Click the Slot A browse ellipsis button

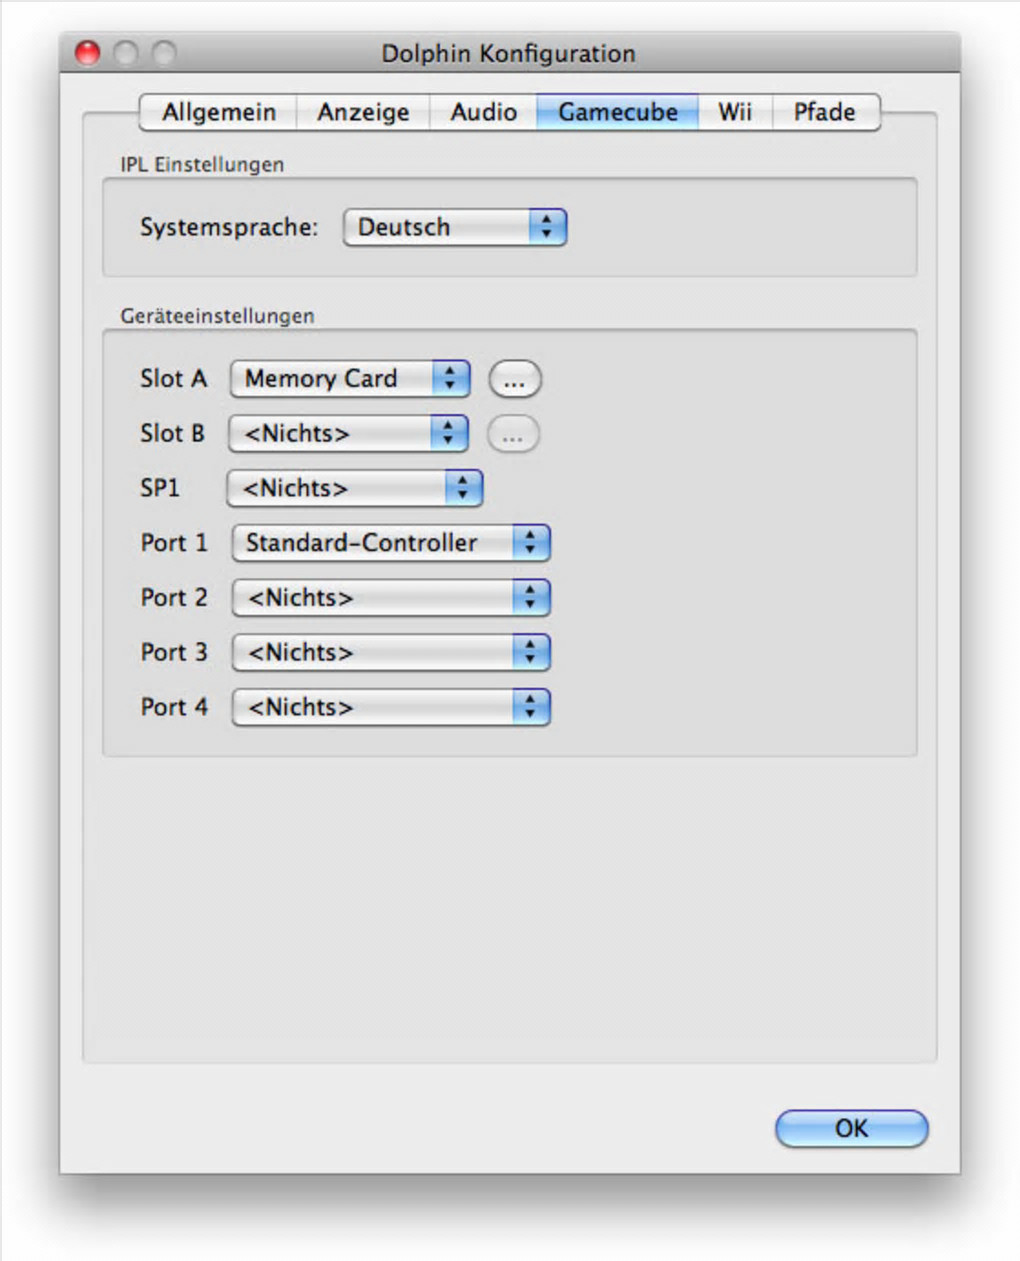tap(514, 380)
